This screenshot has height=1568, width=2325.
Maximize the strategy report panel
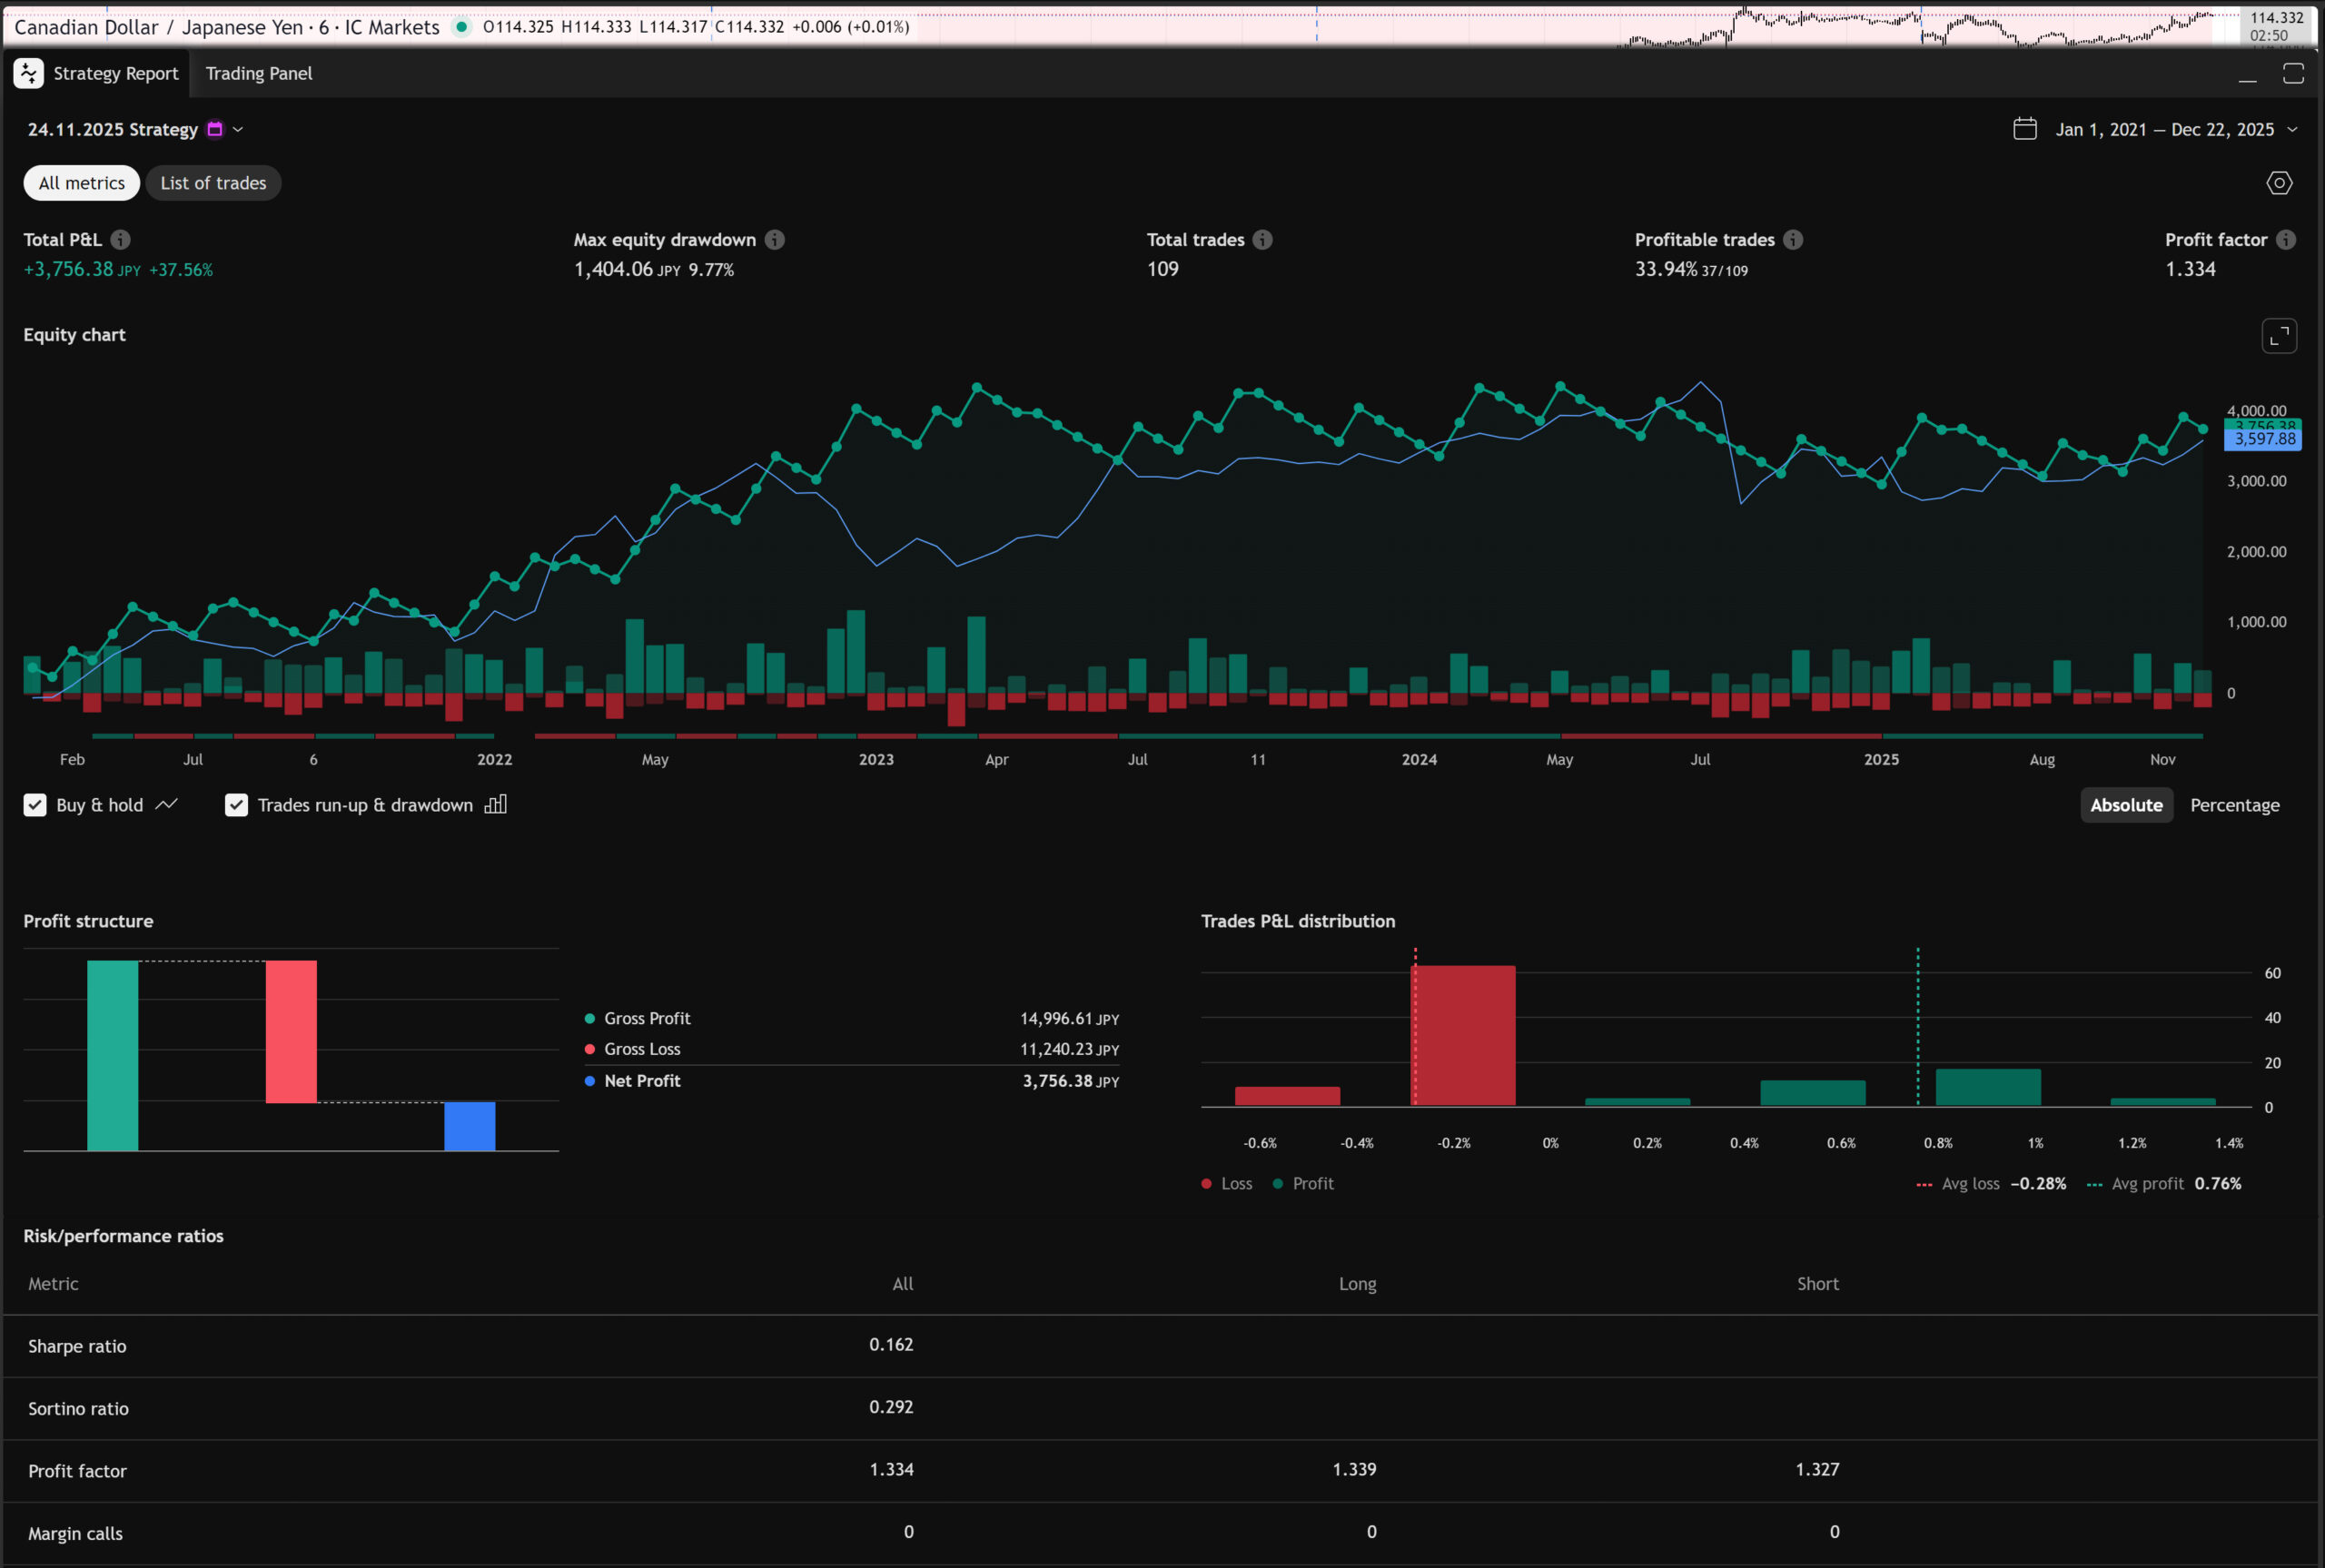(x=2293, y=73)
